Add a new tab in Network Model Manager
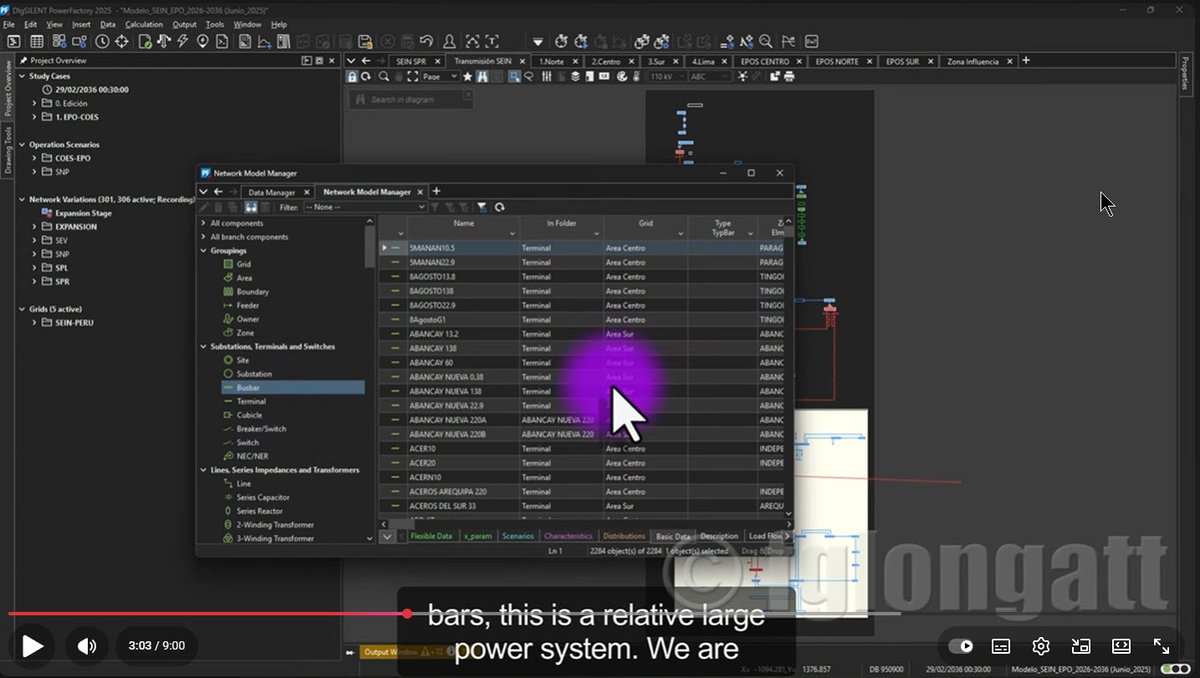 click(x=436, y=192)
